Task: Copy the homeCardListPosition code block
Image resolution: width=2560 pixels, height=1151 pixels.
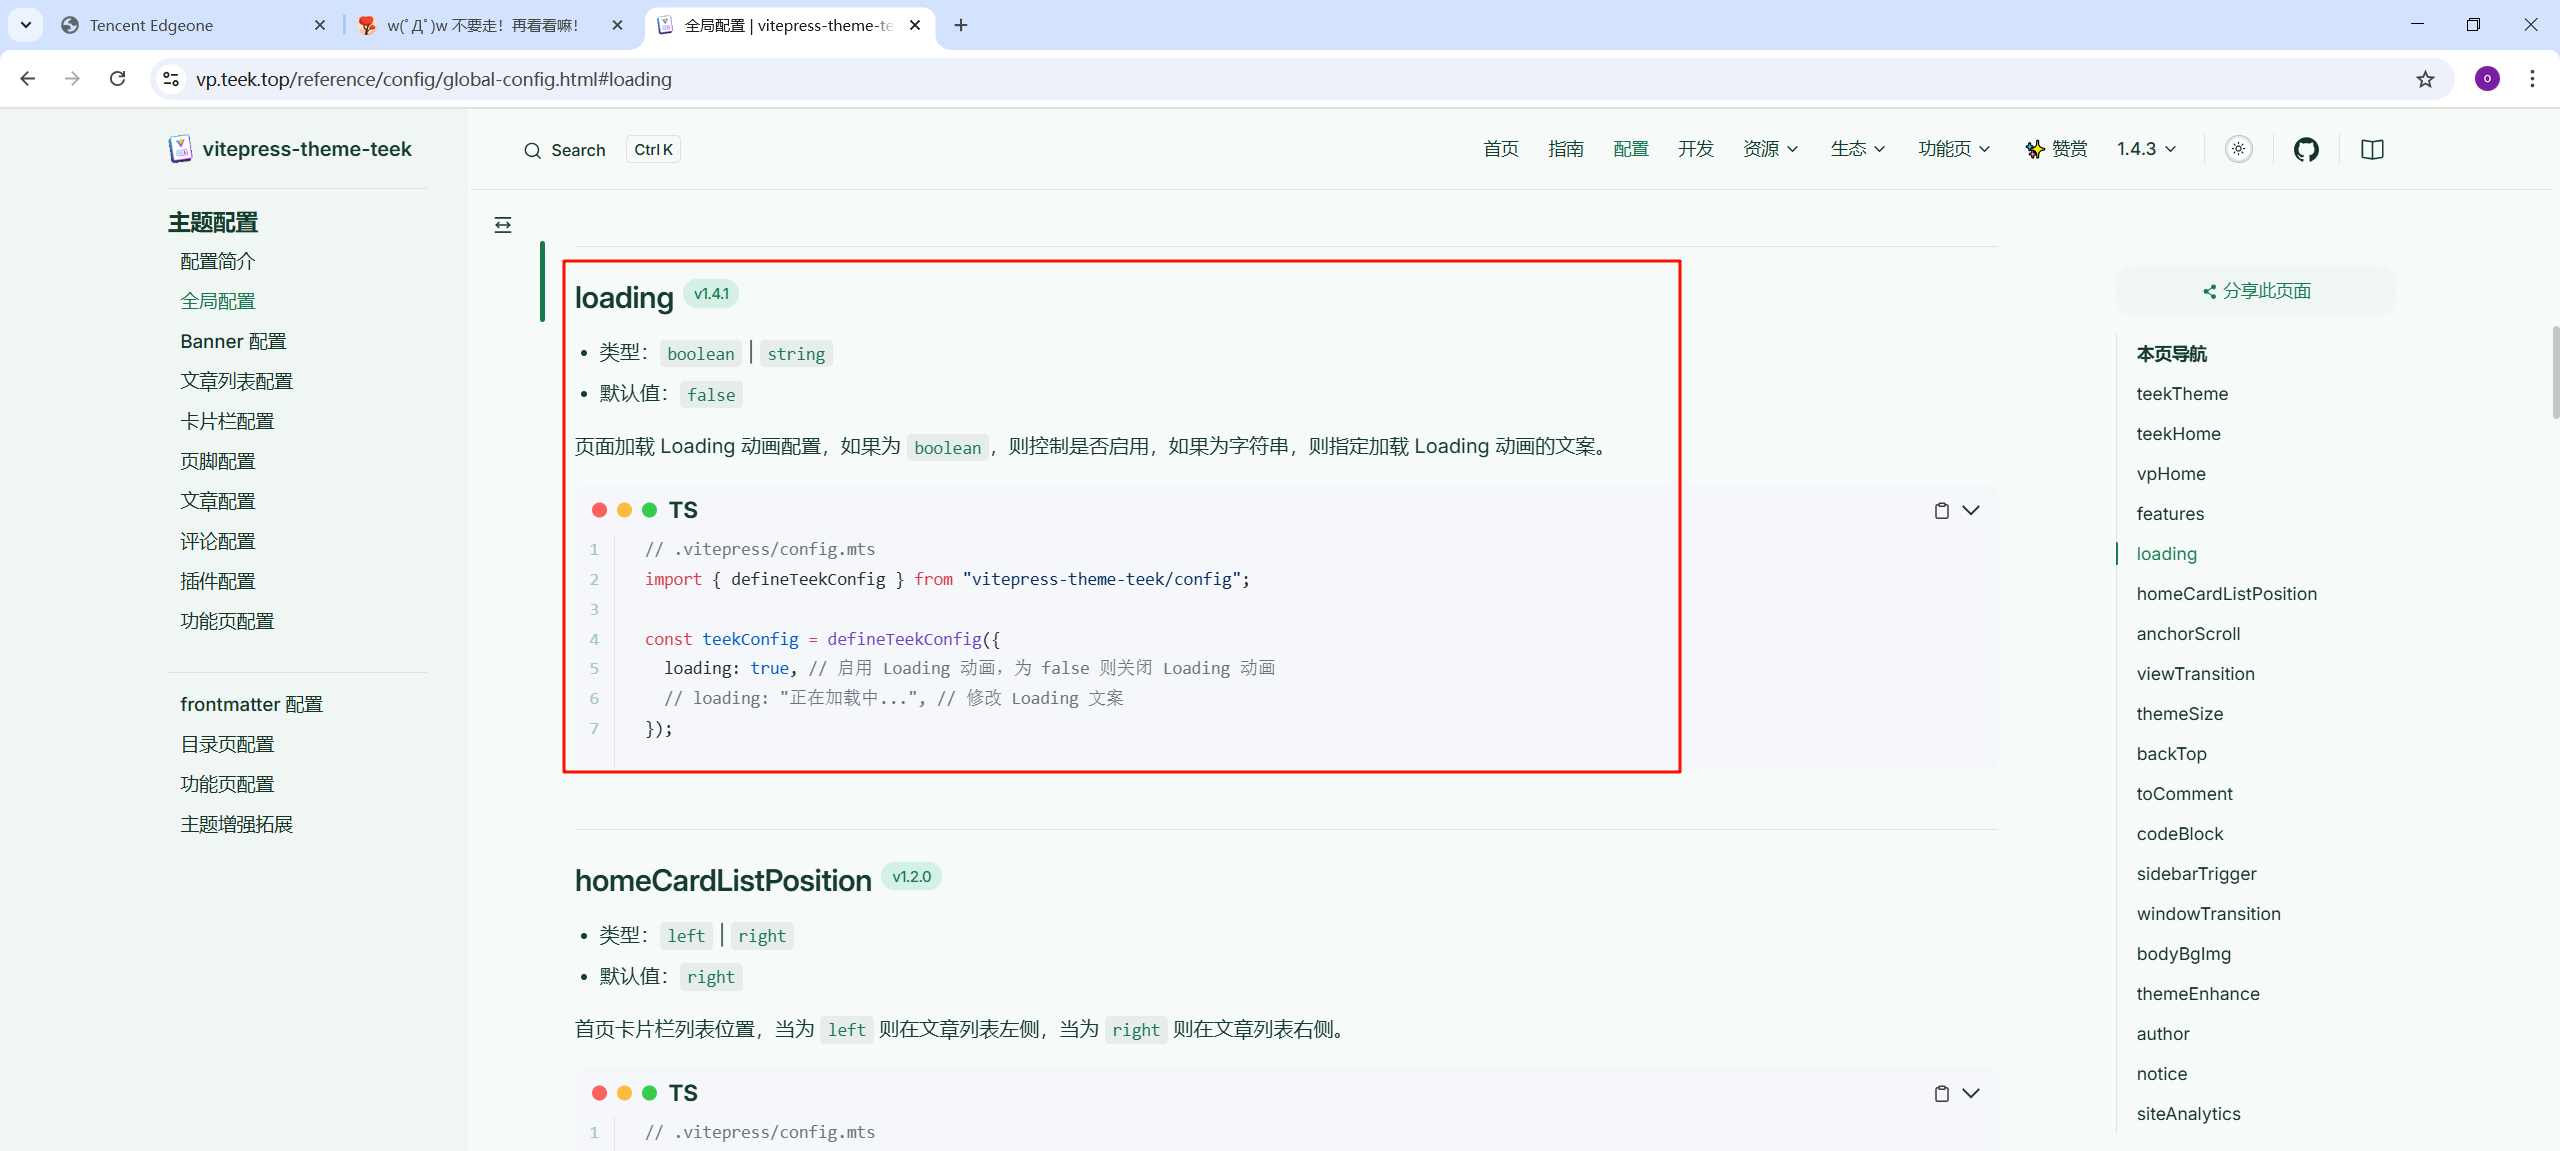Action: click(x=1941, y=1094)
